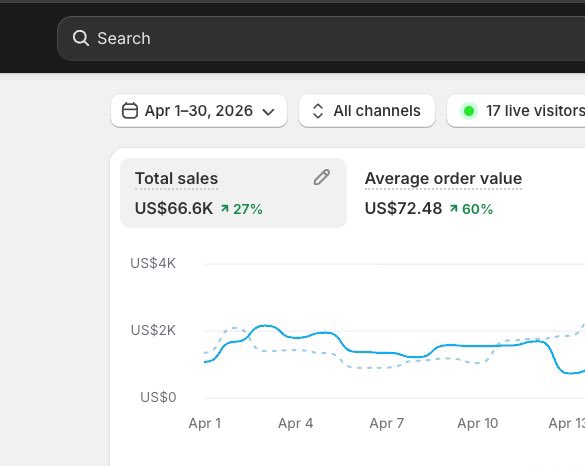Click the US$72.48 average value
585x466 pixels.
(x=403, y=208)
